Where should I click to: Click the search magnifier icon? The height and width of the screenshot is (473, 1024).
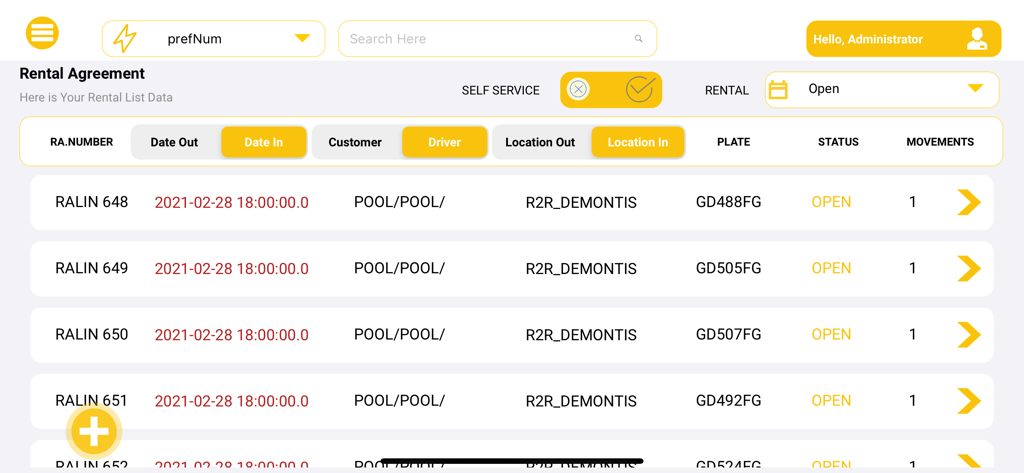(x=639, y=39)
